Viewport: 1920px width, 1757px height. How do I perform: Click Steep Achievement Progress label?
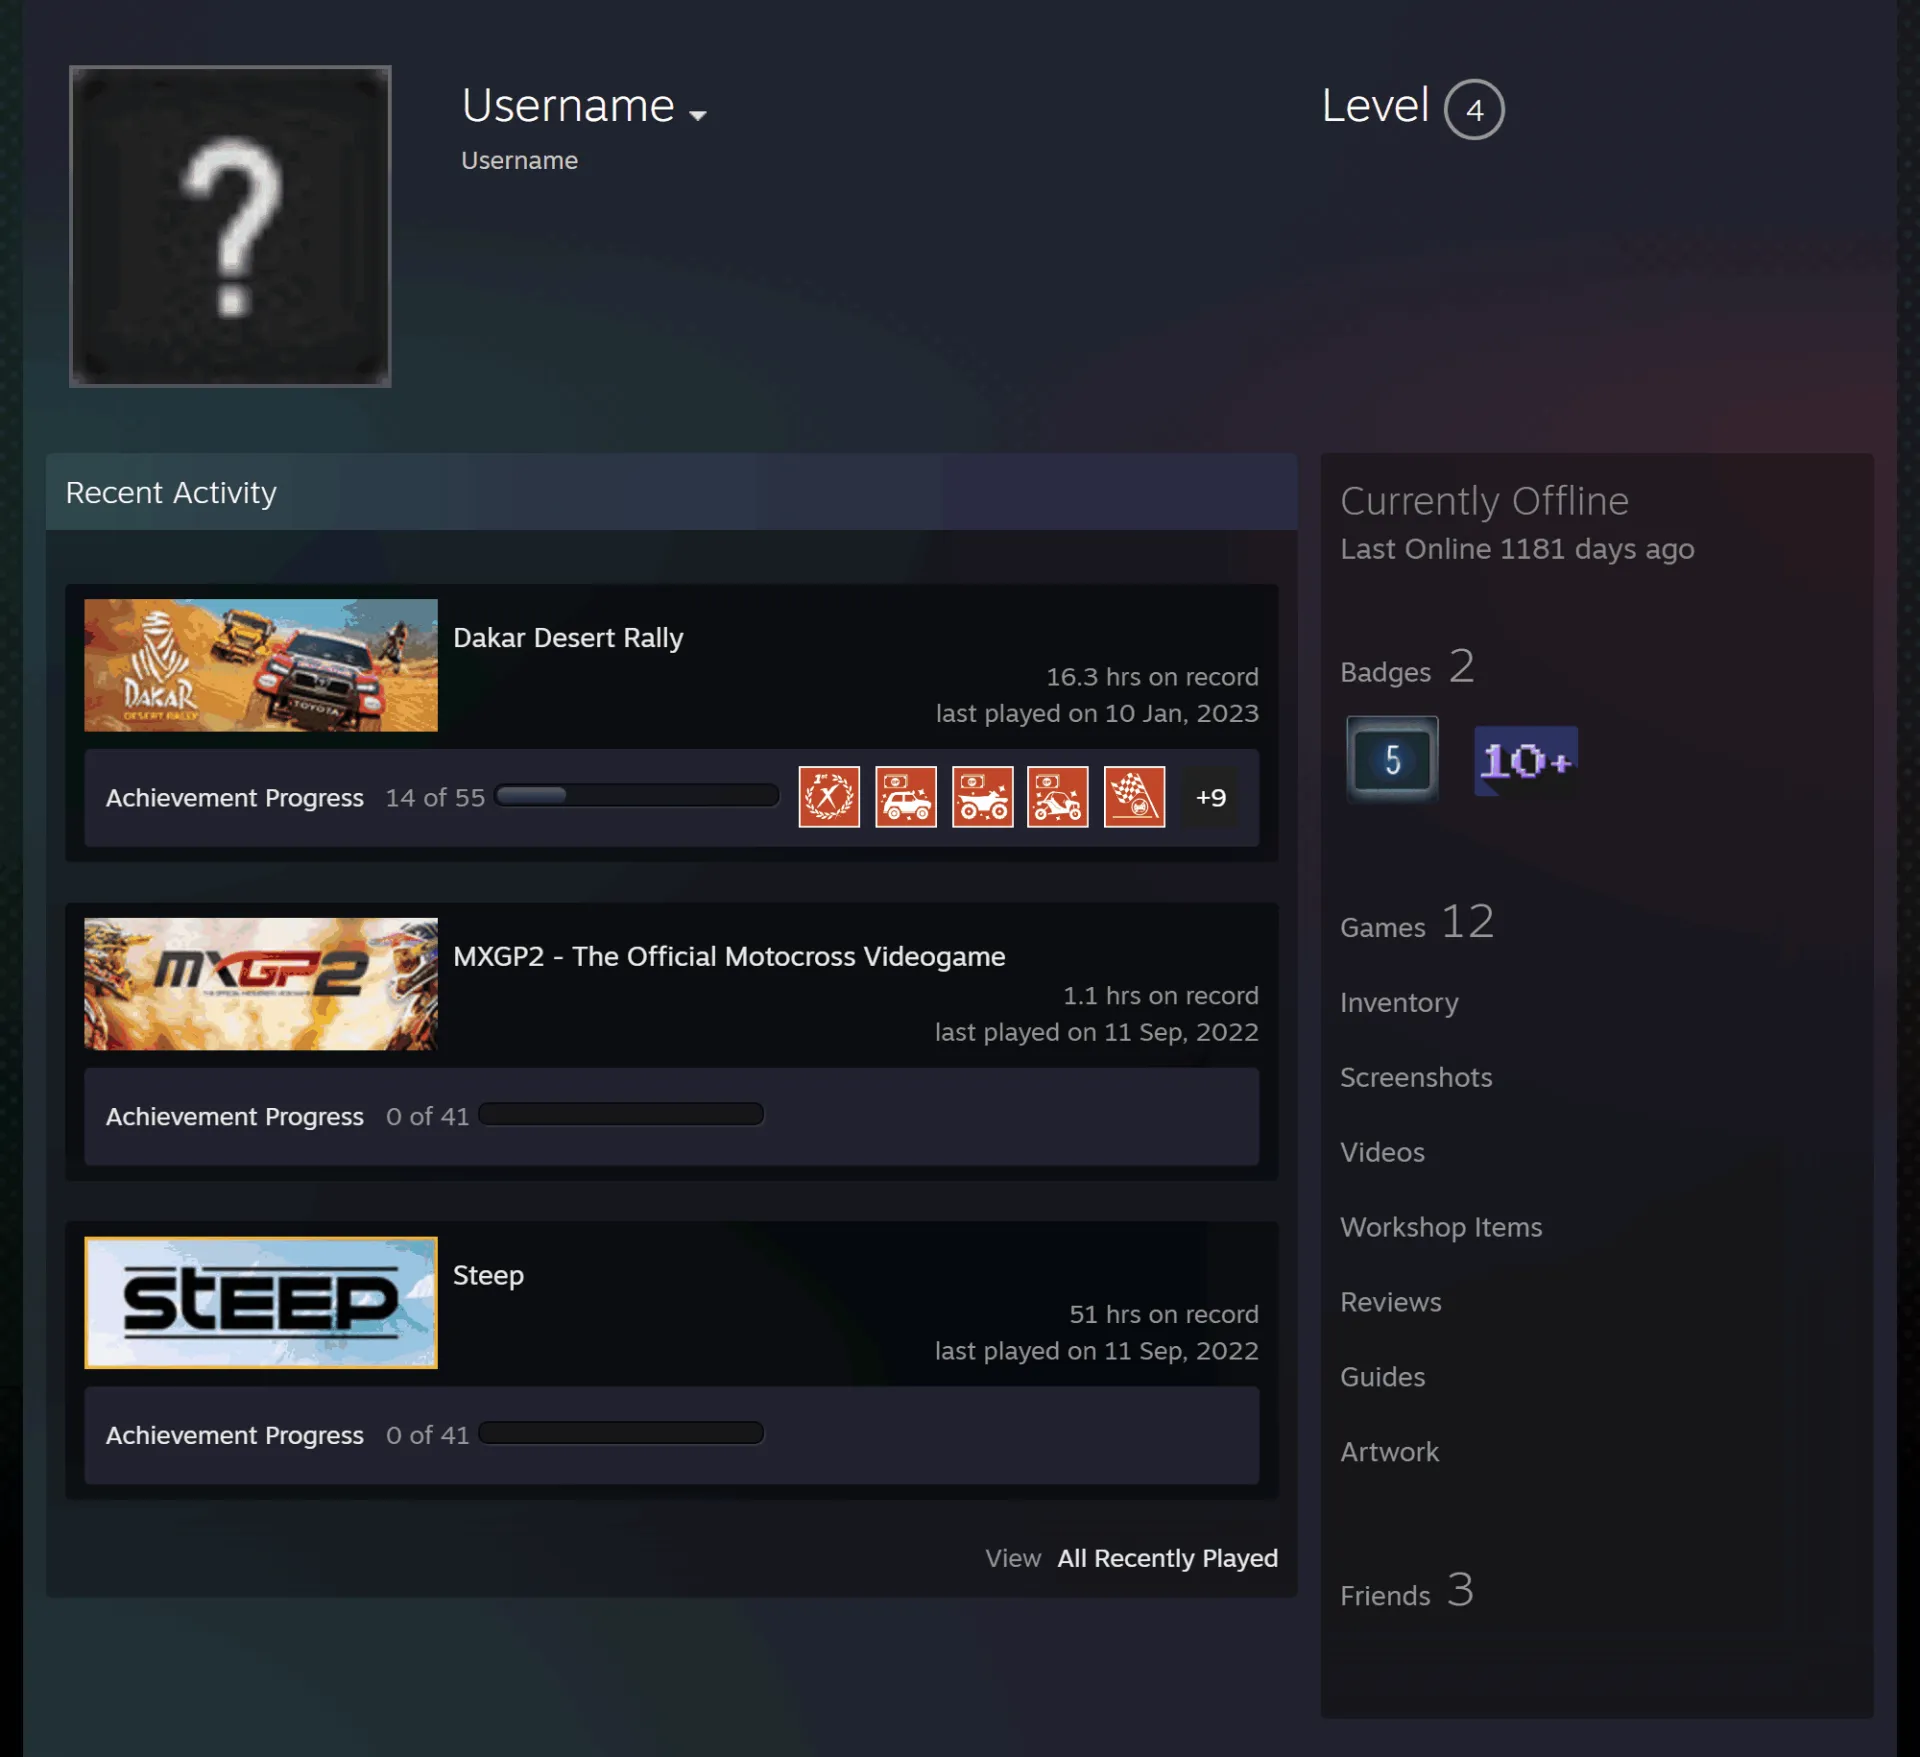[x=235, y=1435]
